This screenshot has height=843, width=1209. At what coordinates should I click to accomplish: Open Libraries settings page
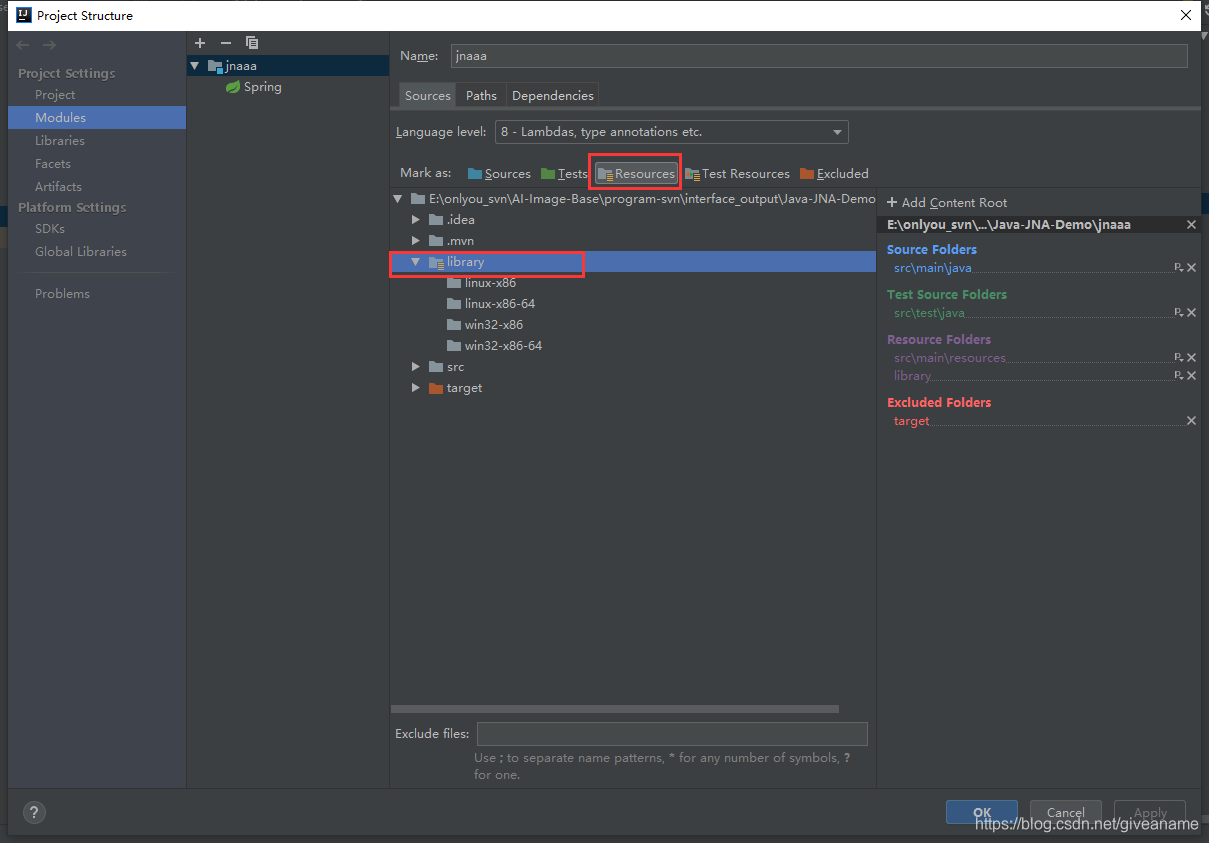(60, 141)
